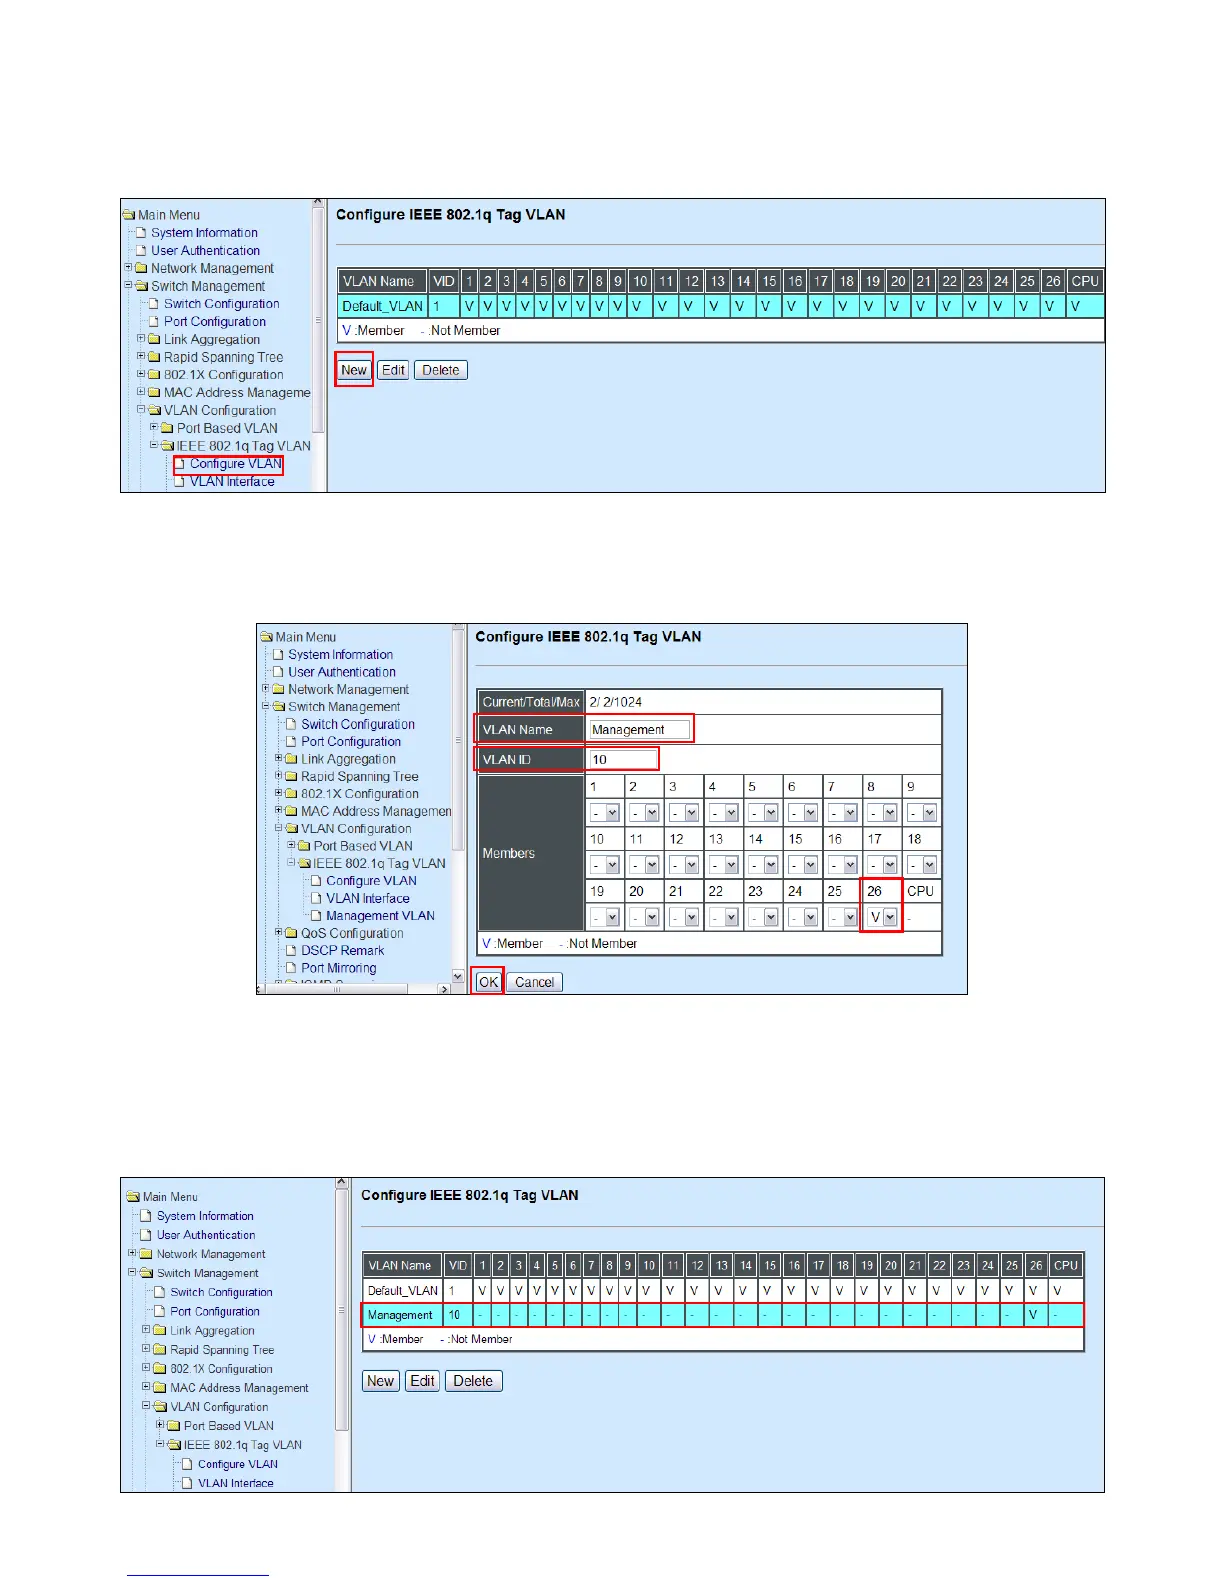Click MAC Address Management folder icon in bottom screenshot
The height and width of the screenshot is (1584, 1224).
[160, 1388]
